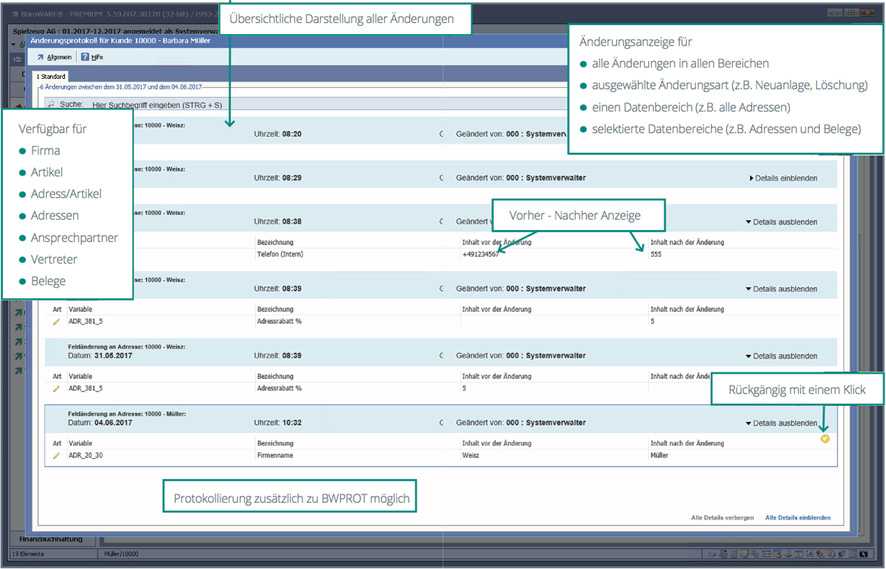Click the 'Alle Details einblenden' link
Viewport: 886px width, 569px height.
pyautogui.click(x=797, y=518)
